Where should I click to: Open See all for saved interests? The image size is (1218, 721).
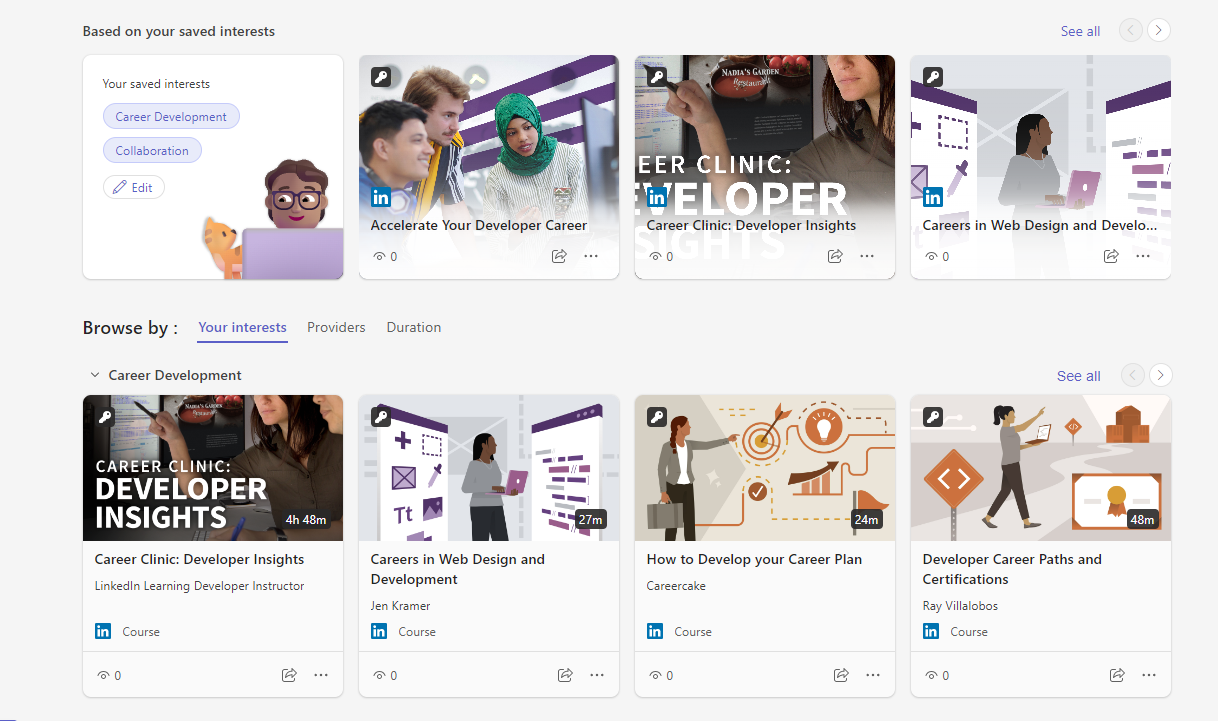pyautogui.click(x=1080, y=31)
